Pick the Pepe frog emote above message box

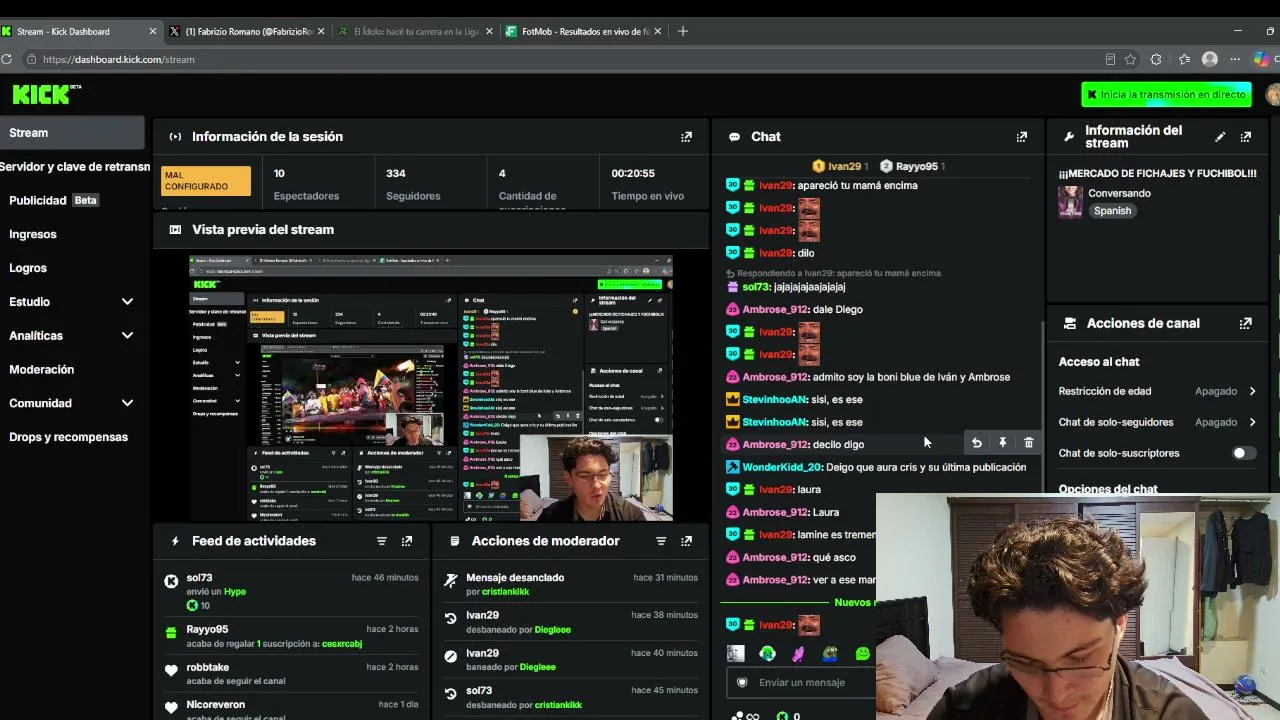[x=830, y=654]
